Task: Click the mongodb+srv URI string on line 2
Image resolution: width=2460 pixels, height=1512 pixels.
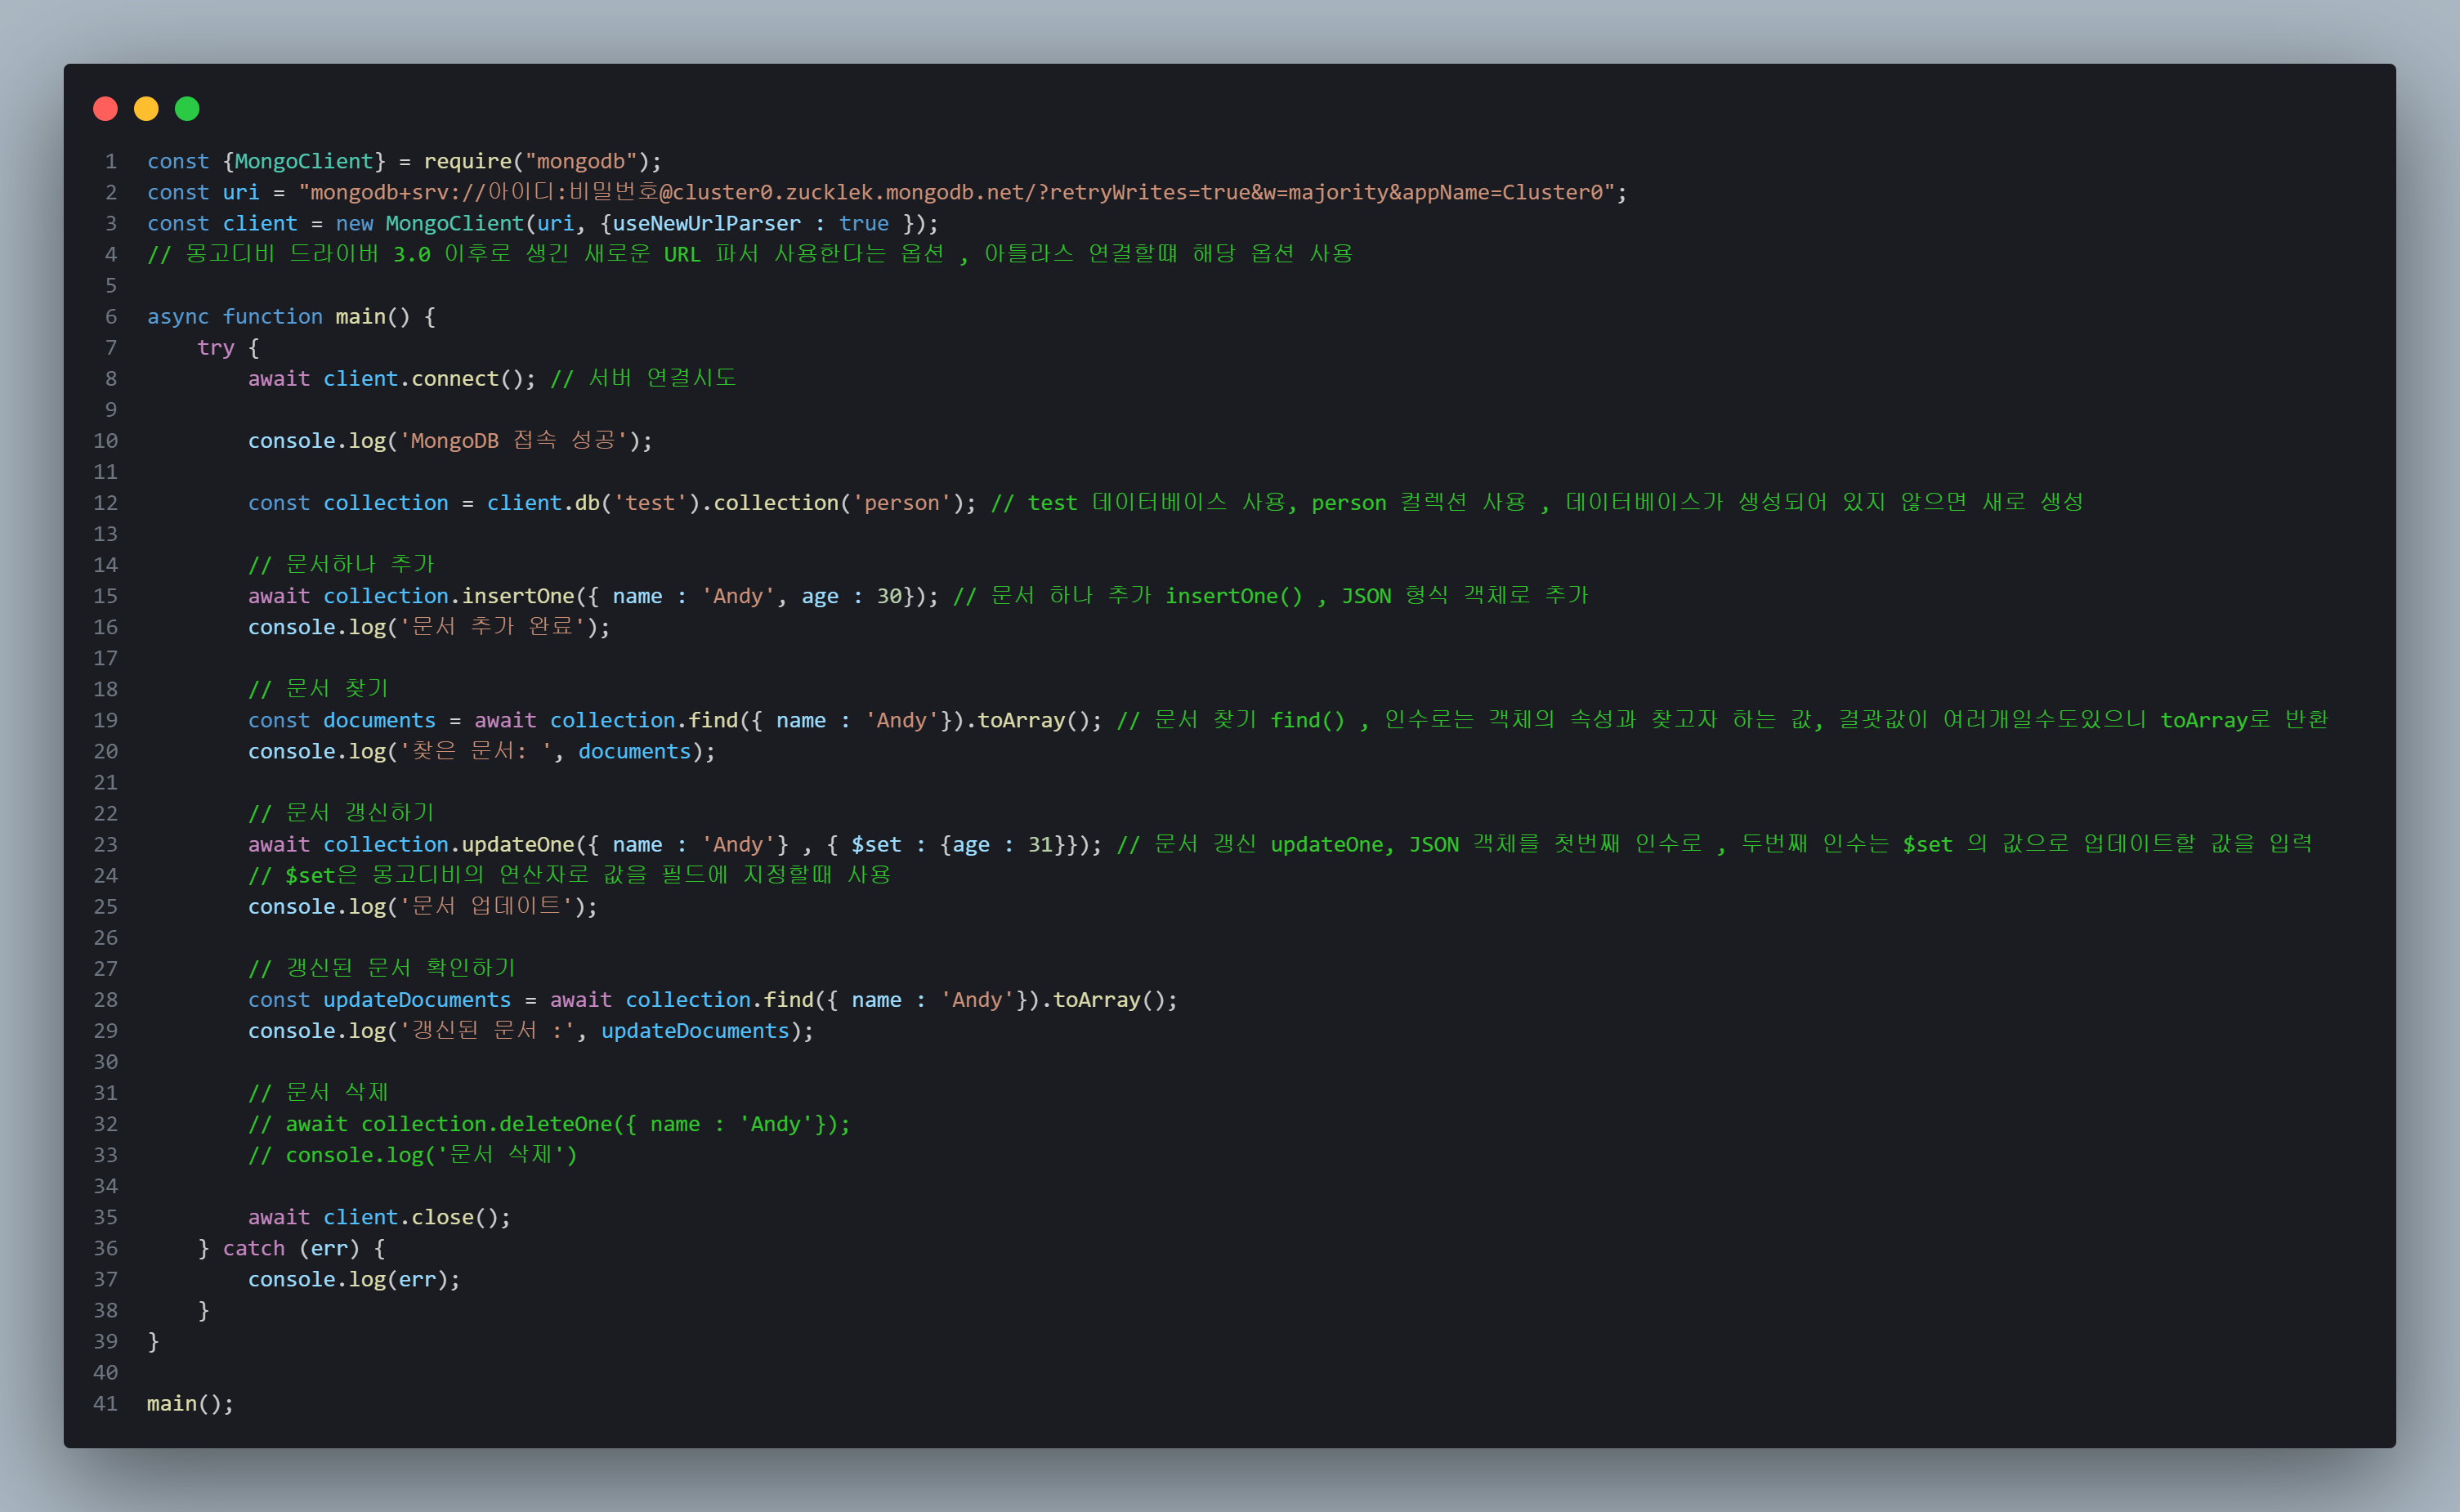Action: (x=957, y=192)
